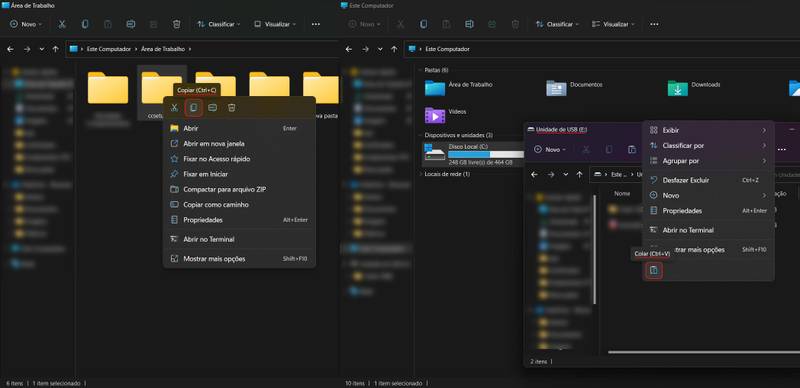Click the rename icon in Este Computador window toolbar

(469, 24)
